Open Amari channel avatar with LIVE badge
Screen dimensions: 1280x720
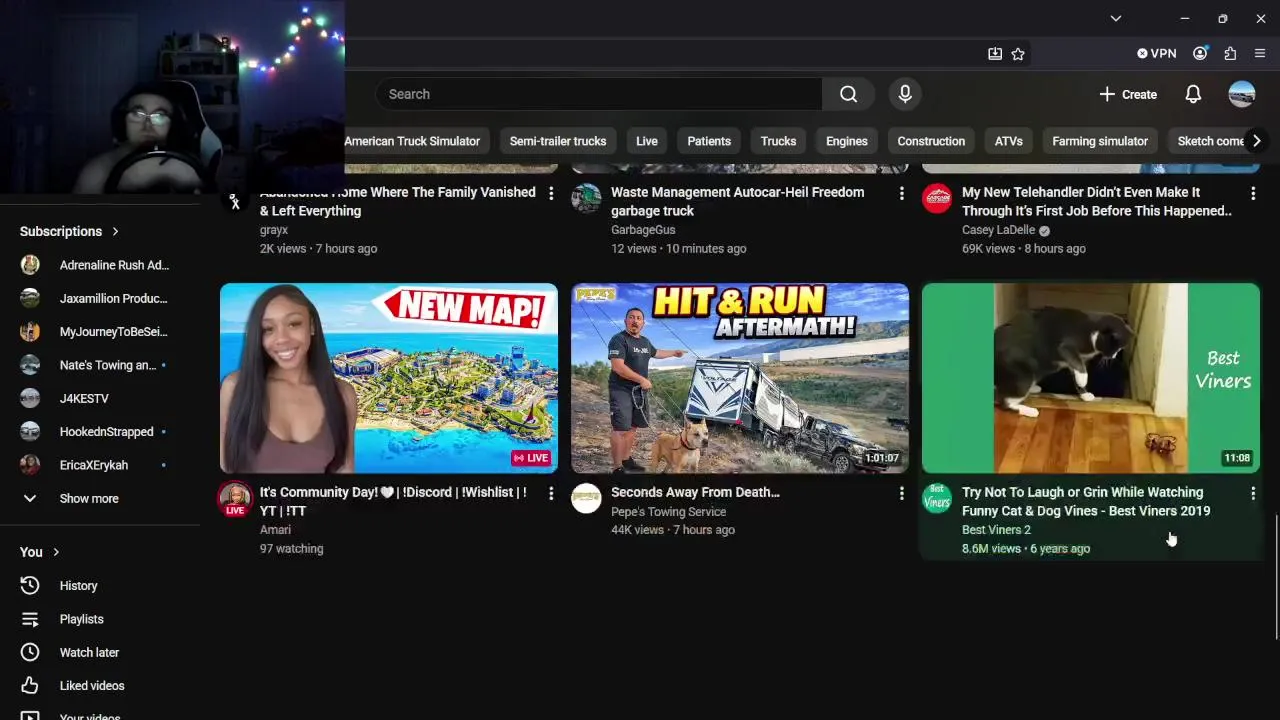tap(235, 499)
